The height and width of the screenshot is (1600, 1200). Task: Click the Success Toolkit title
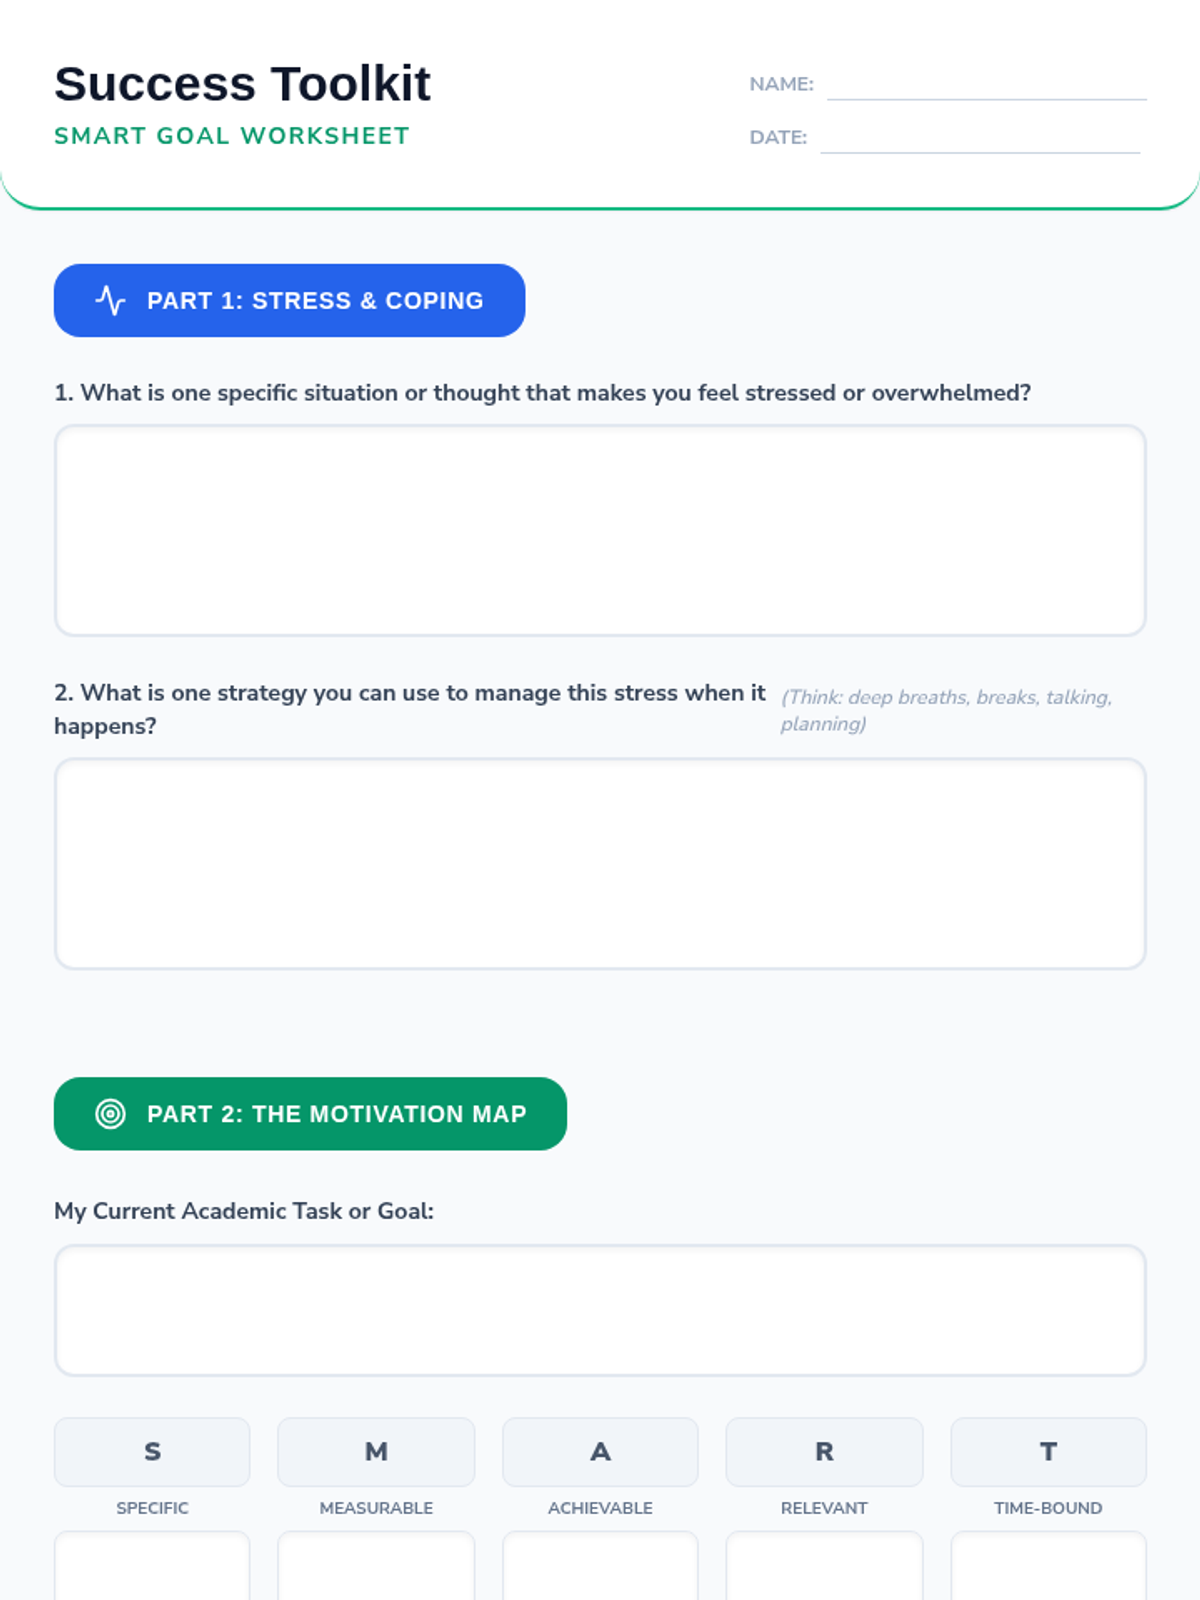click(x=242, y=84)
